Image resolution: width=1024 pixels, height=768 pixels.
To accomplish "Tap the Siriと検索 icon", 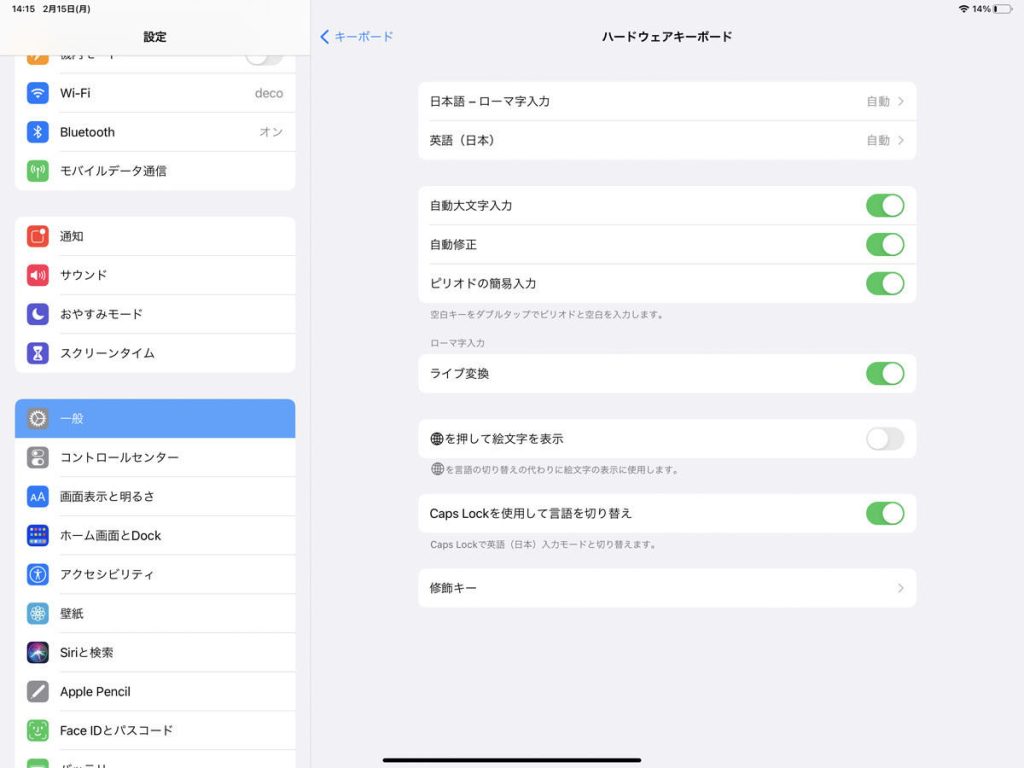I will click(38, 652).
